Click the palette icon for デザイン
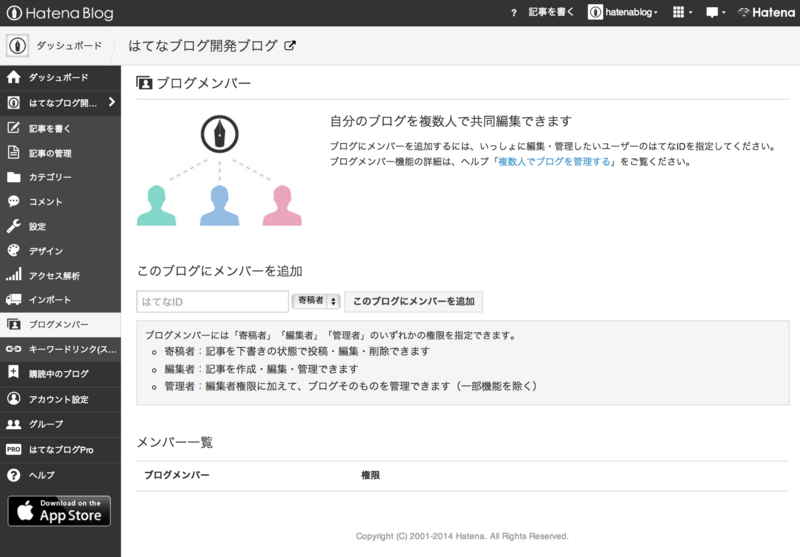The image size is (800, 557). [14, 250]
